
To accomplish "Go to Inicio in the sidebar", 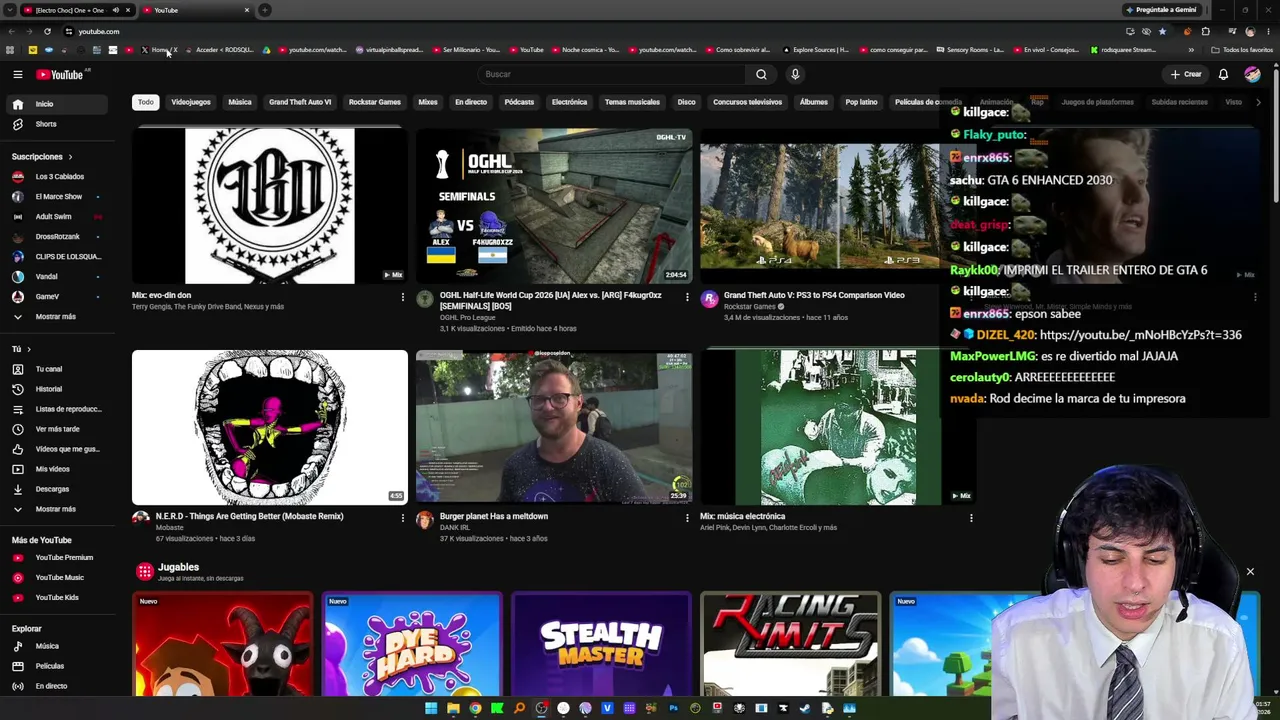I will tap(57, 104).
